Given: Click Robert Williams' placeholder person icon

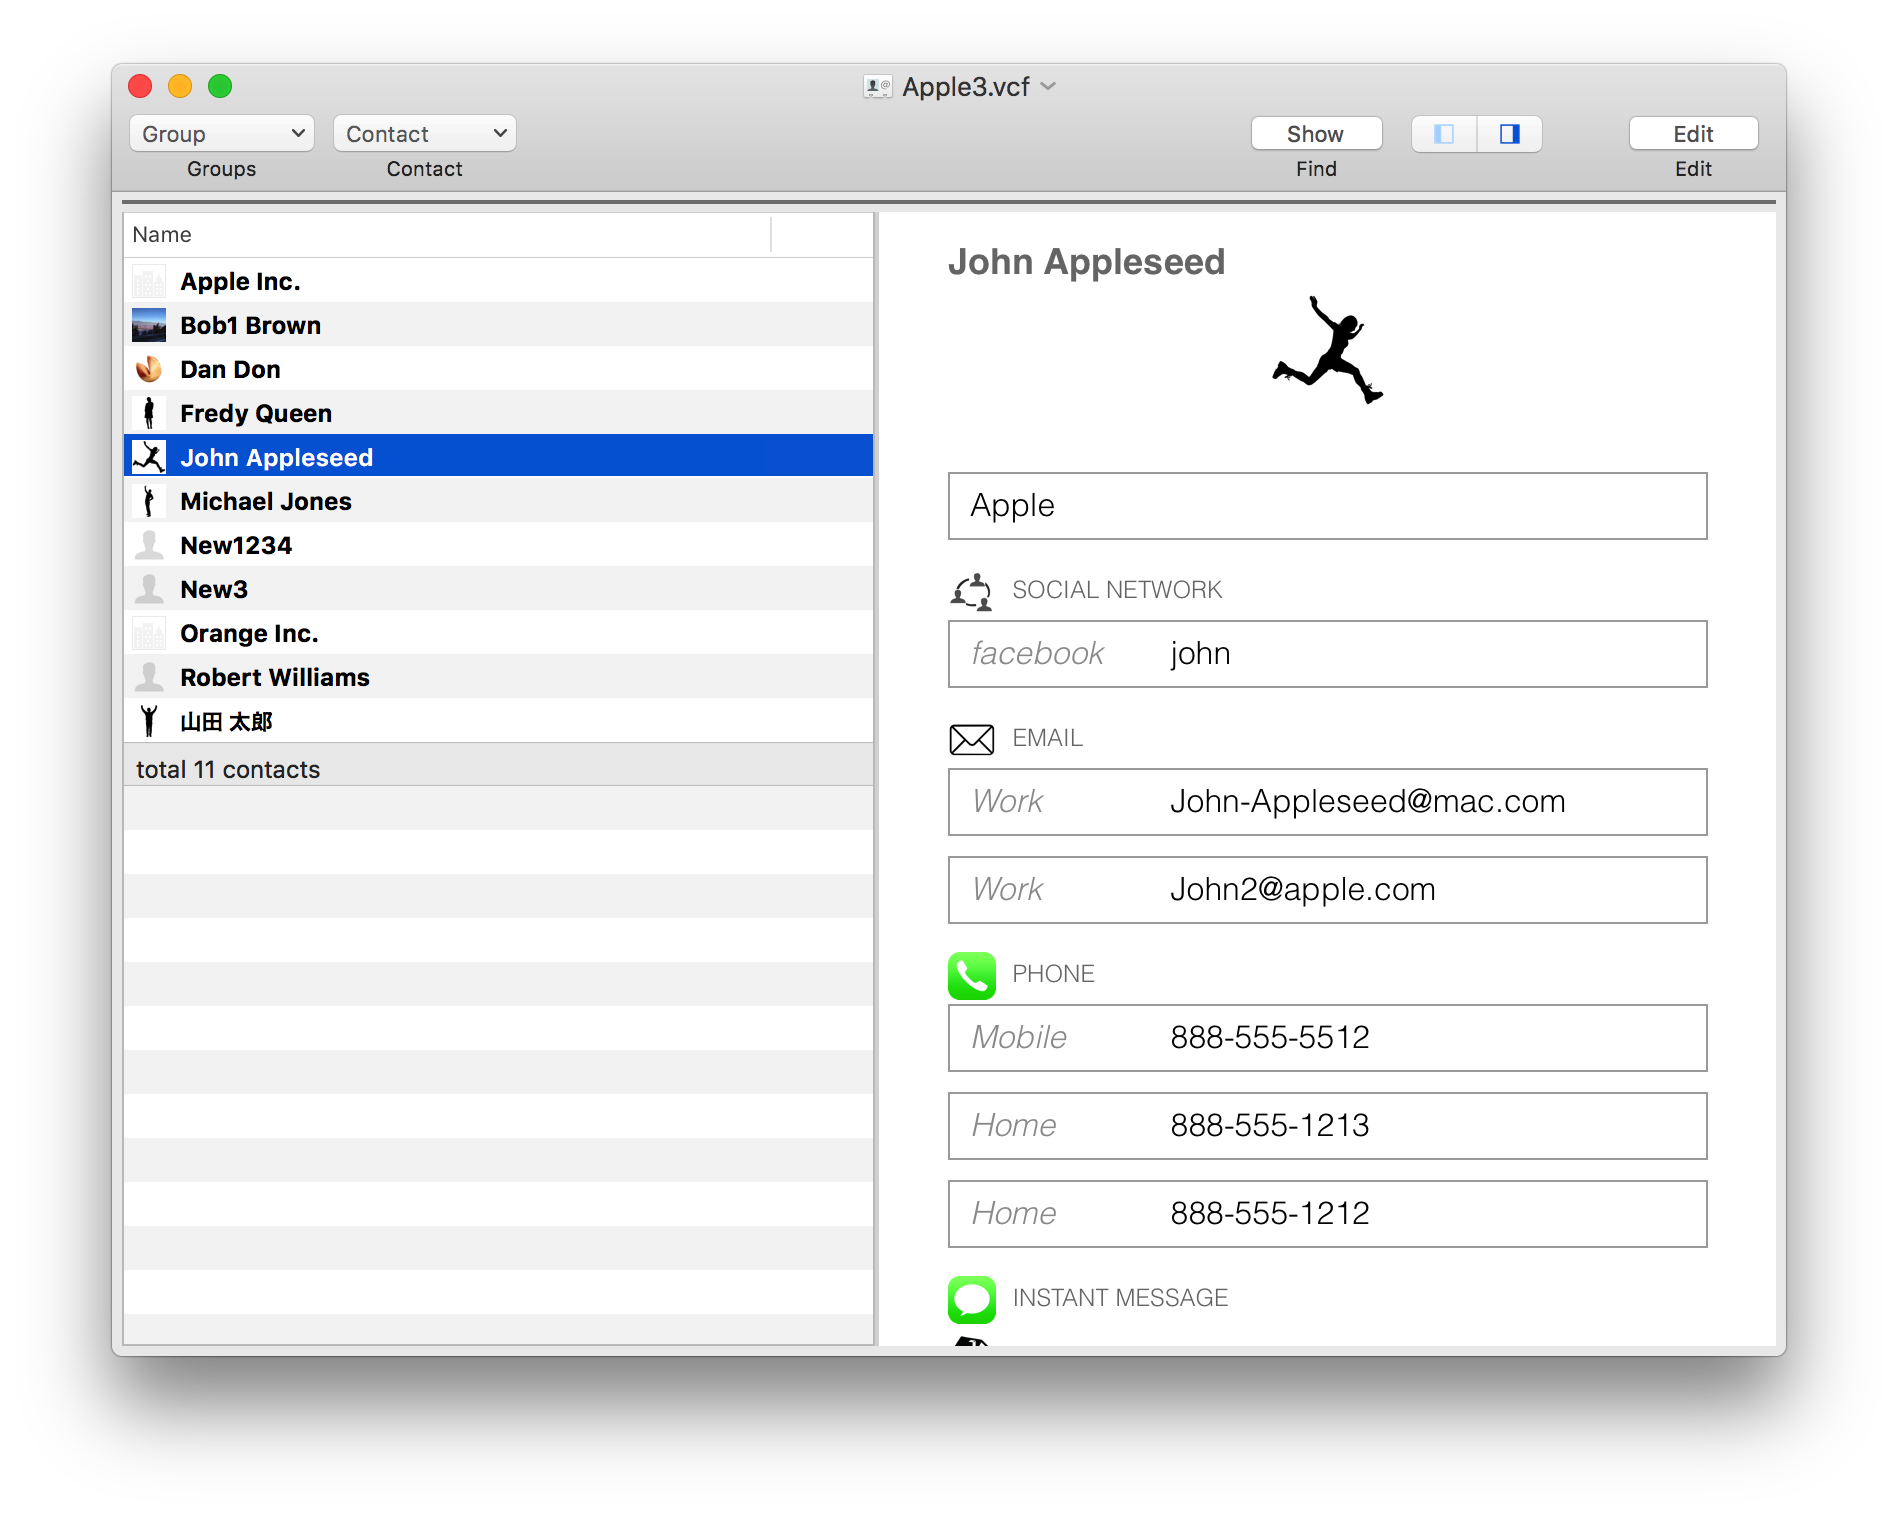Looking at the screenshot, I should click(x=149, y=677).
